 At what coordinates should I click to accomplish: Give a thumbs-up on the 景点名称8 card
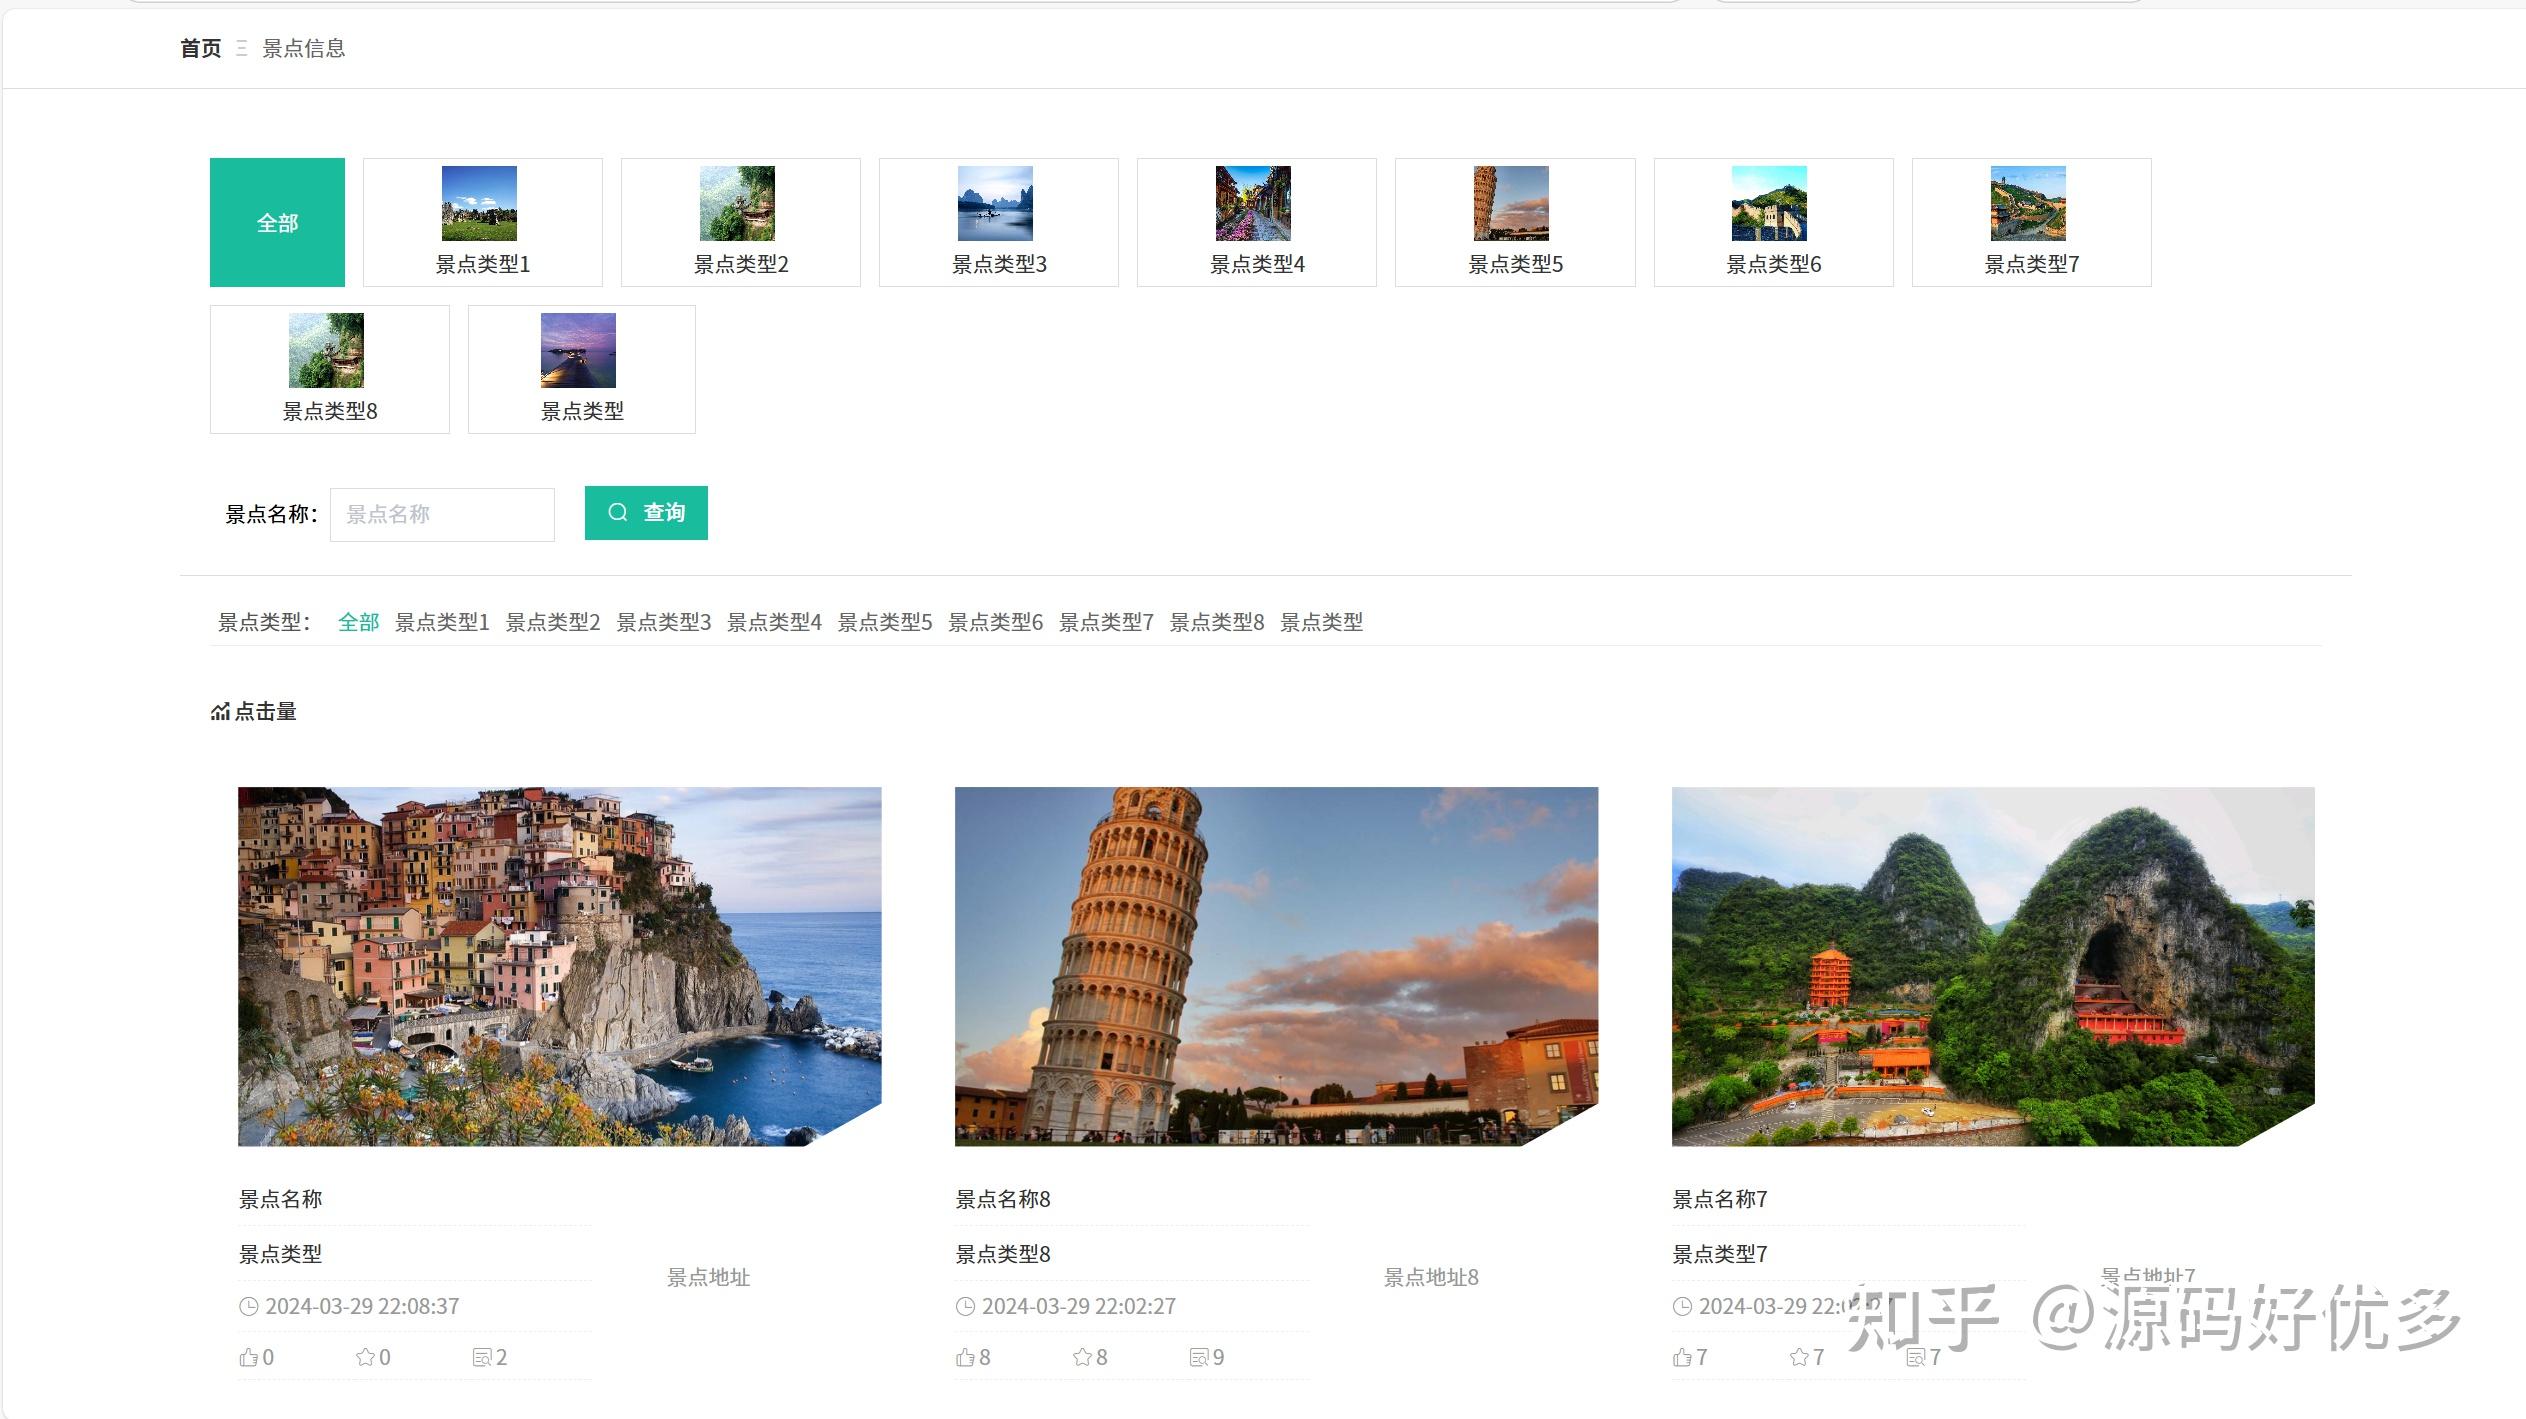tap(965, 1357)
